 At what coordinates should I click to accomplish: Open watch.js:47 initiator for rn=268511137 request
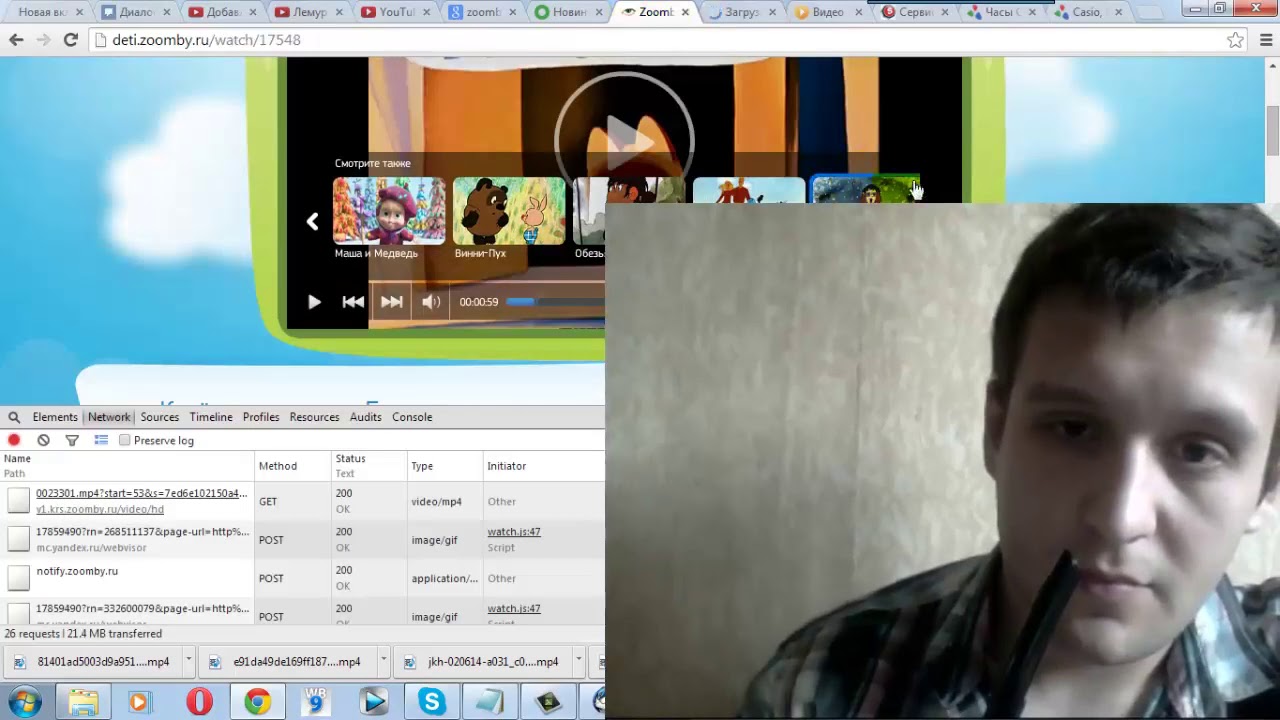click(514, 532)
